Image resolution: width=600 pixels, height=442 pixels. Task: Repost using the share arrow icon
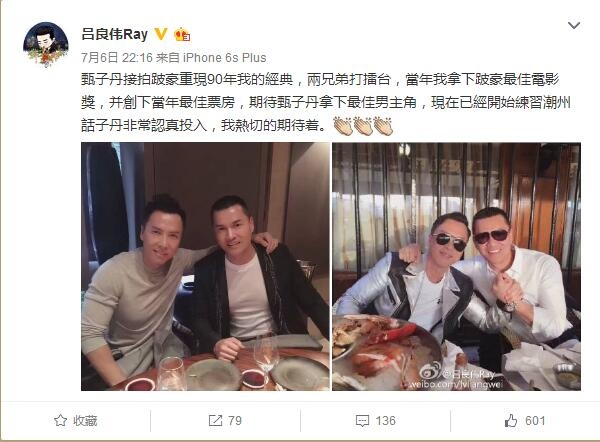215,421
